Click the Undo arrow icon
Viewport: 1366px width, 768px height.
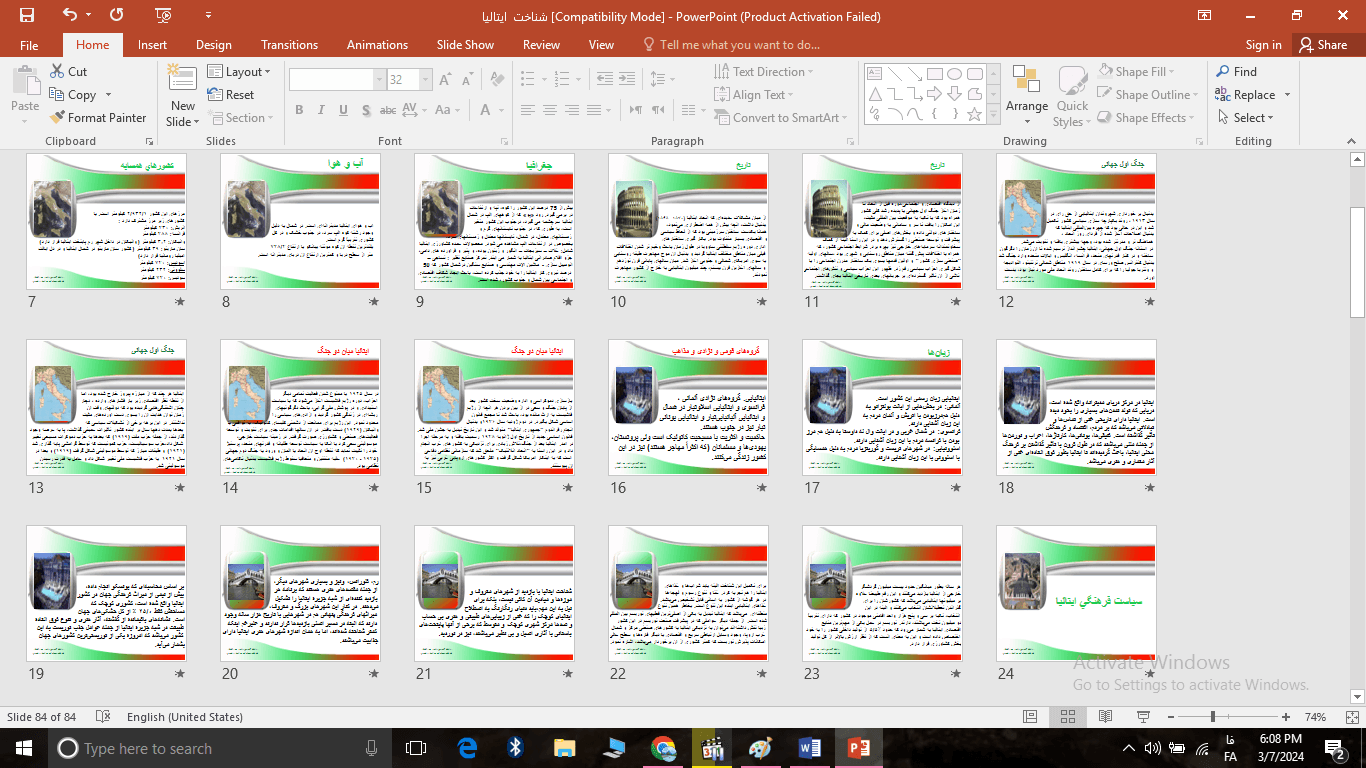(x=70, y=15)
